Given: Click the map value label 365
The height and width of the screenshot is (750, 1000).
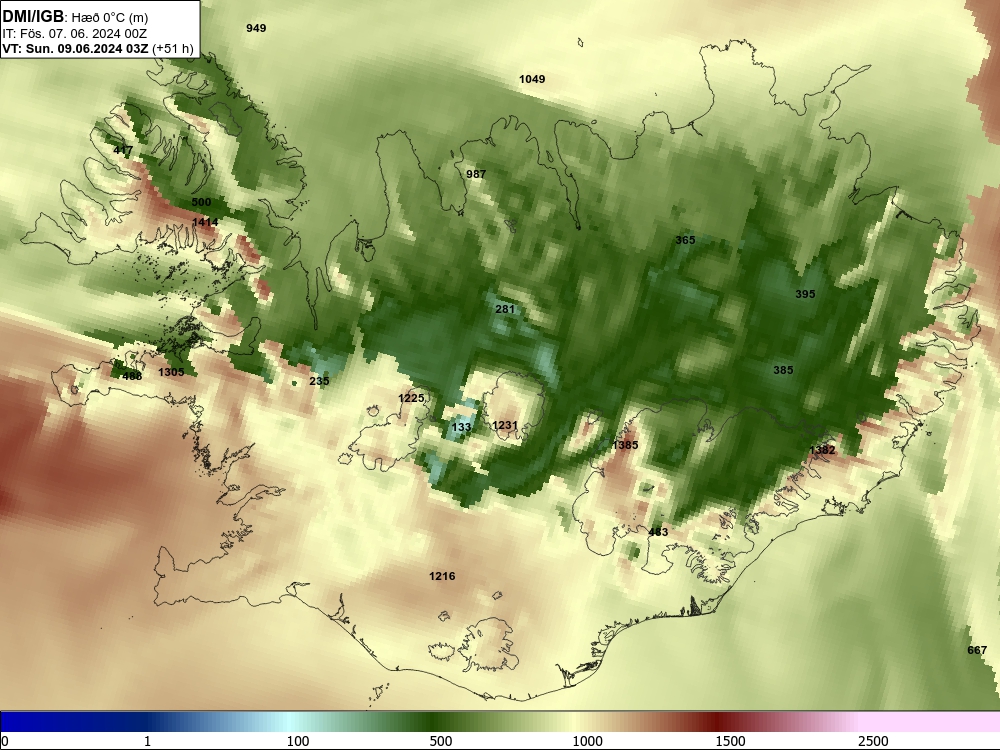Looking at the screenshot, I should 685,240.
